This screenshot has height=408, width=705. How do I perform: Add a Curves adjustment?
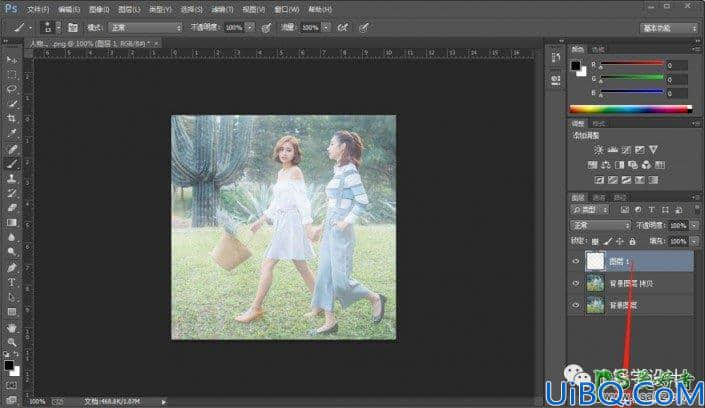click(x=626, y=150)
